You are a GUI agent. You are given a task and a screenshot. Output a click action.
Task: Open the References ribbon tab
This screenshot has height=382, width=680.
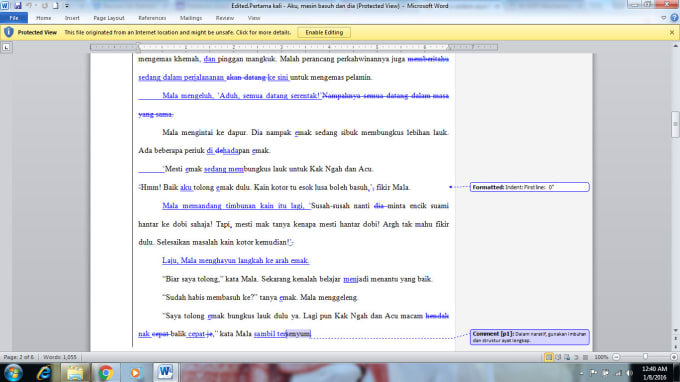coord(152,18)
